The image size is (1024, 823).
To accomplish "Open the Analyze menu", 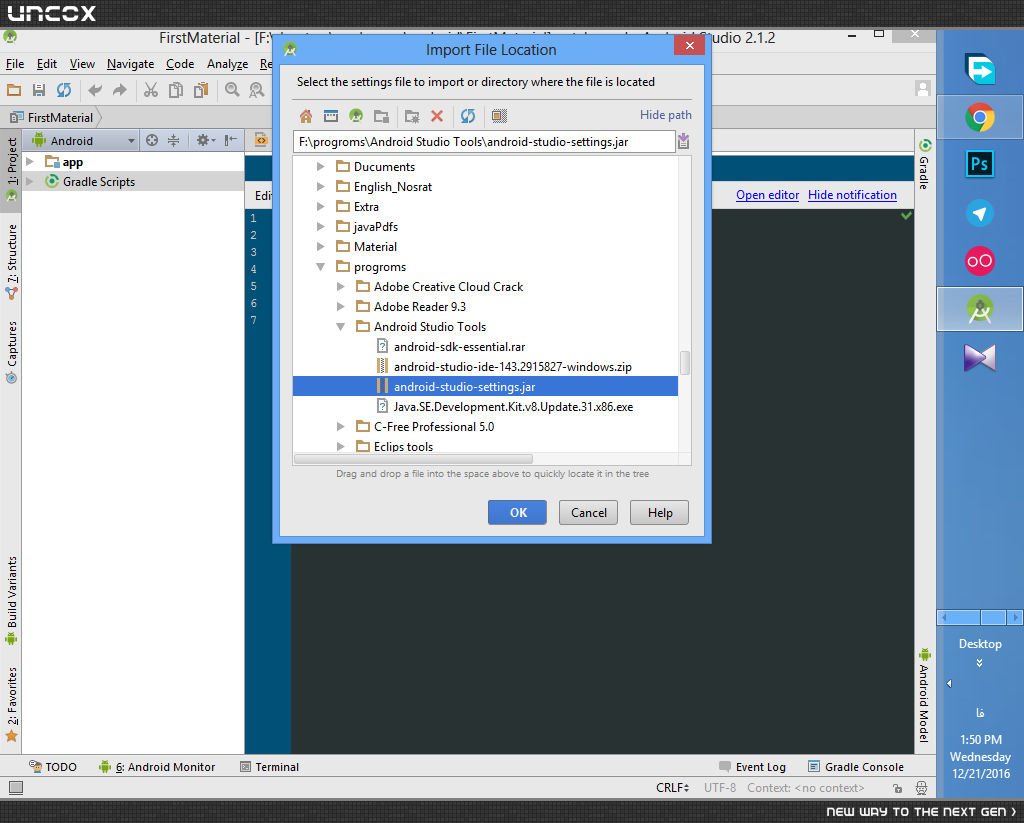I will [x=227, y=64].
